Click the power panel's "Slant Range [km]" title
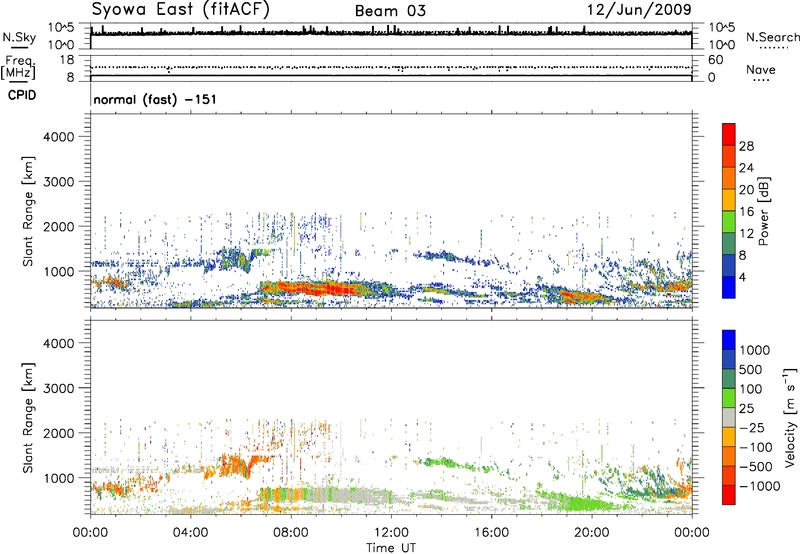The image size is (800, 554). 28,211
